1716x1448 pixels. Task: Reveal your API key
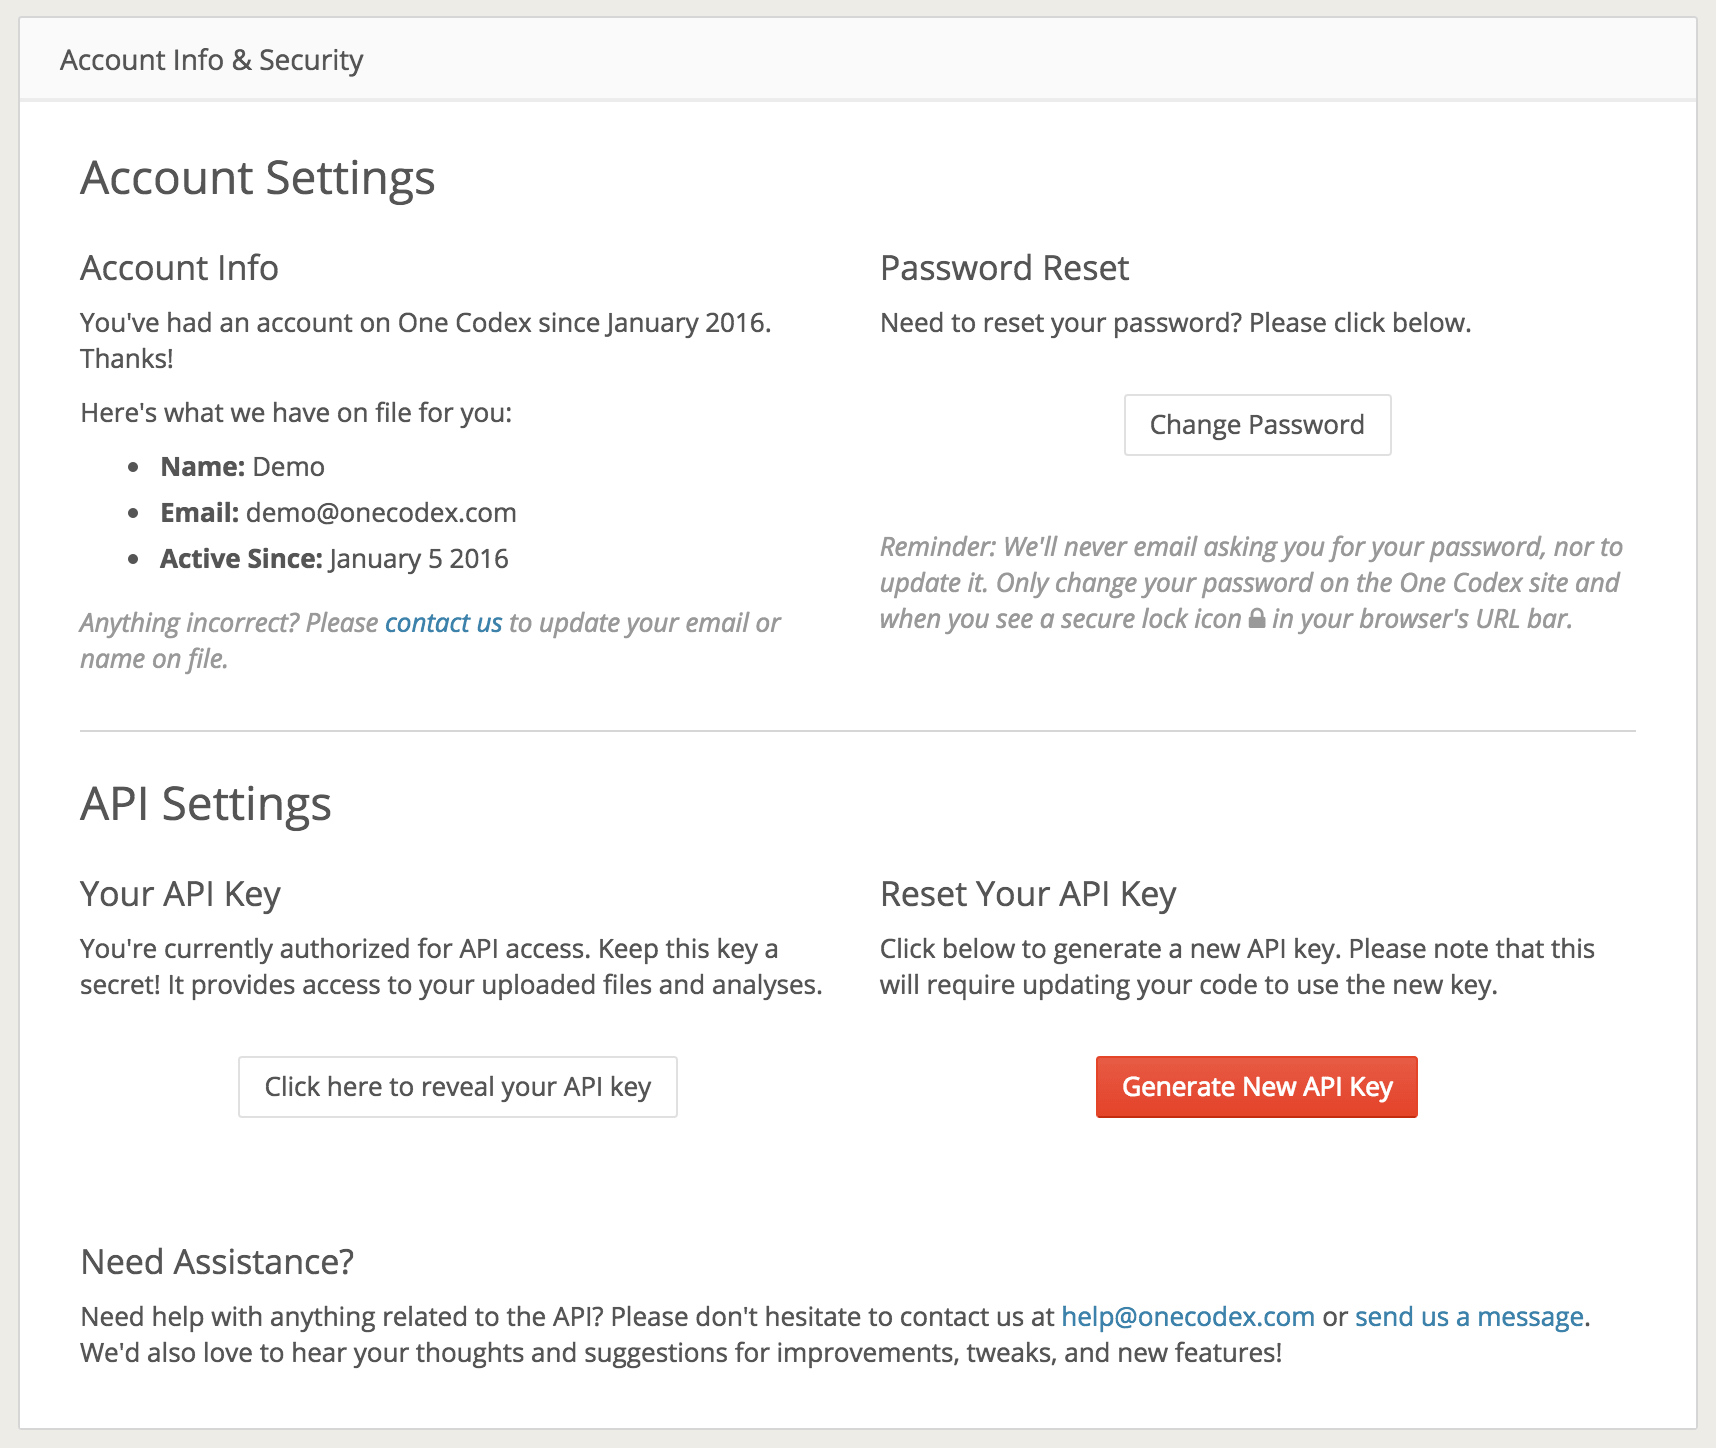[x=457, y=1087]
